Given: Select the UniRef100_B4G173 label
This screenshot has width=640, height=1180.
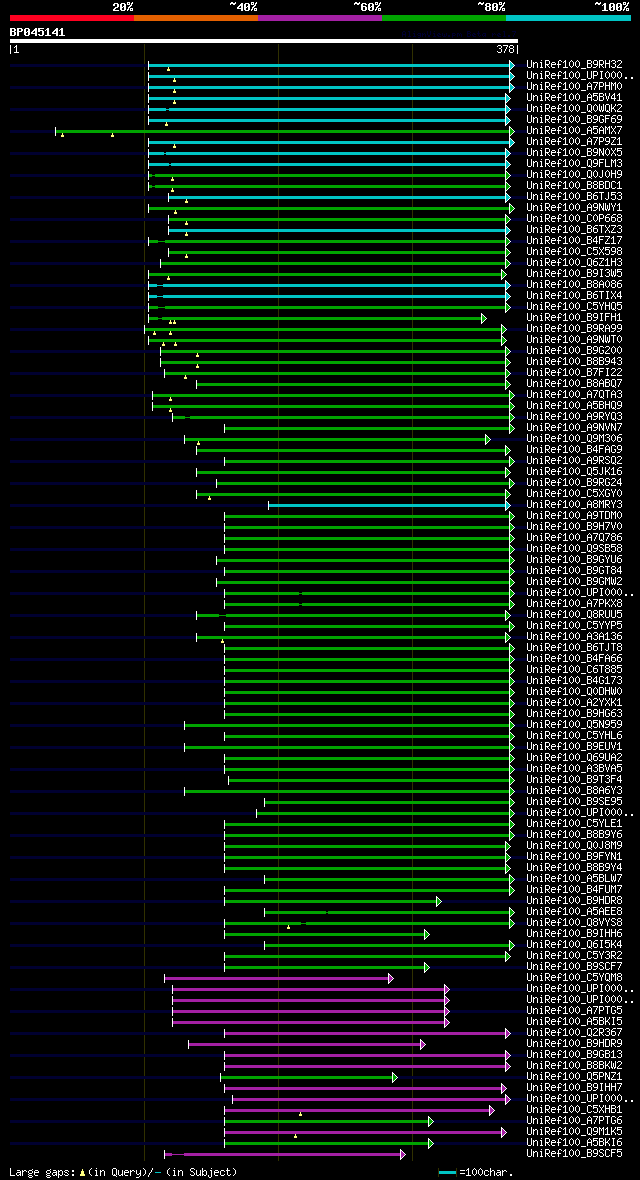Looking at the screenshot, I should click(574, 681).
